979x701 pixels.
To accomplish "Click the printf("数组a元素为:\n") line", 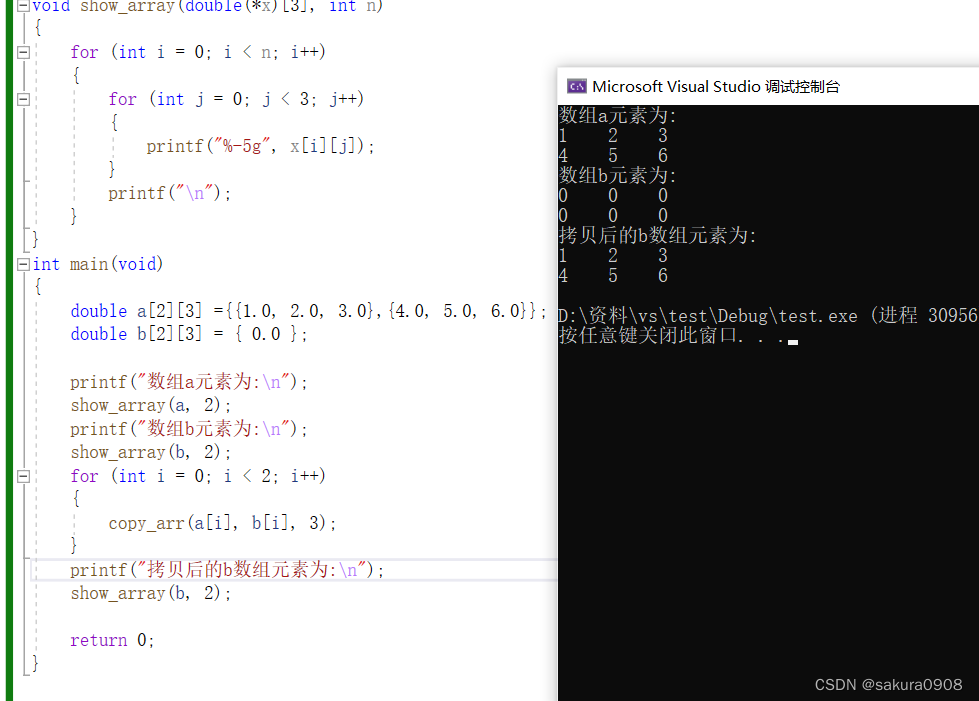I will pos(189,381).
